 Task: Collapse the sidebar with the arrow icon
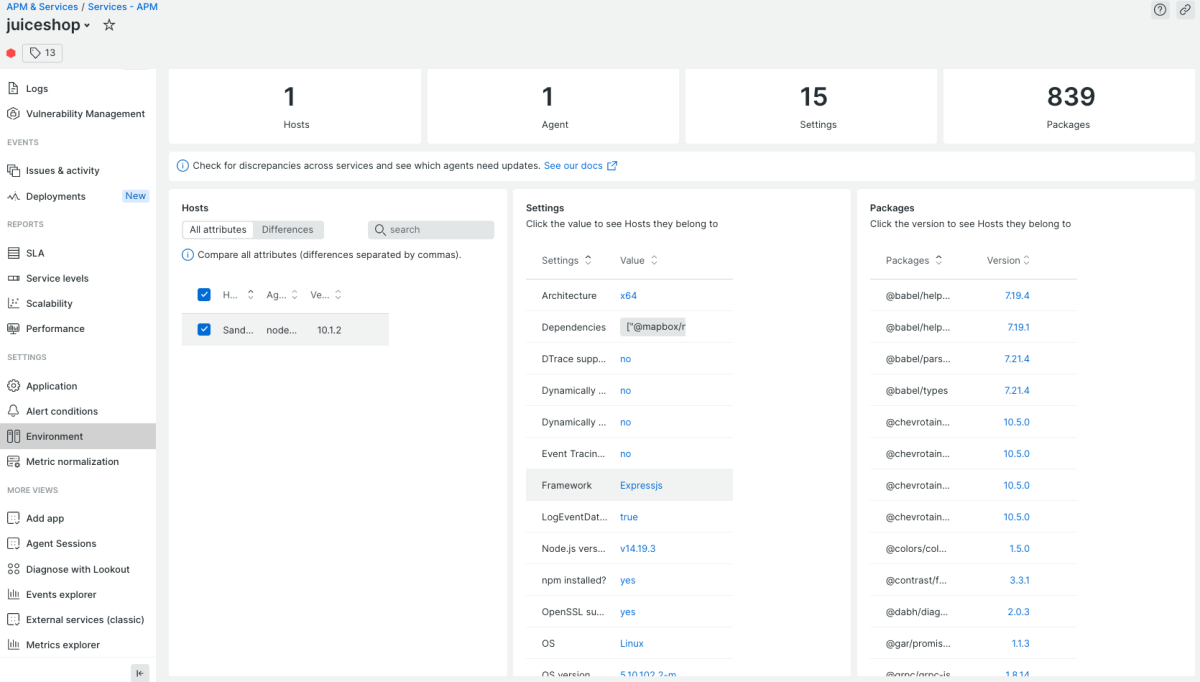click(140, 673)
